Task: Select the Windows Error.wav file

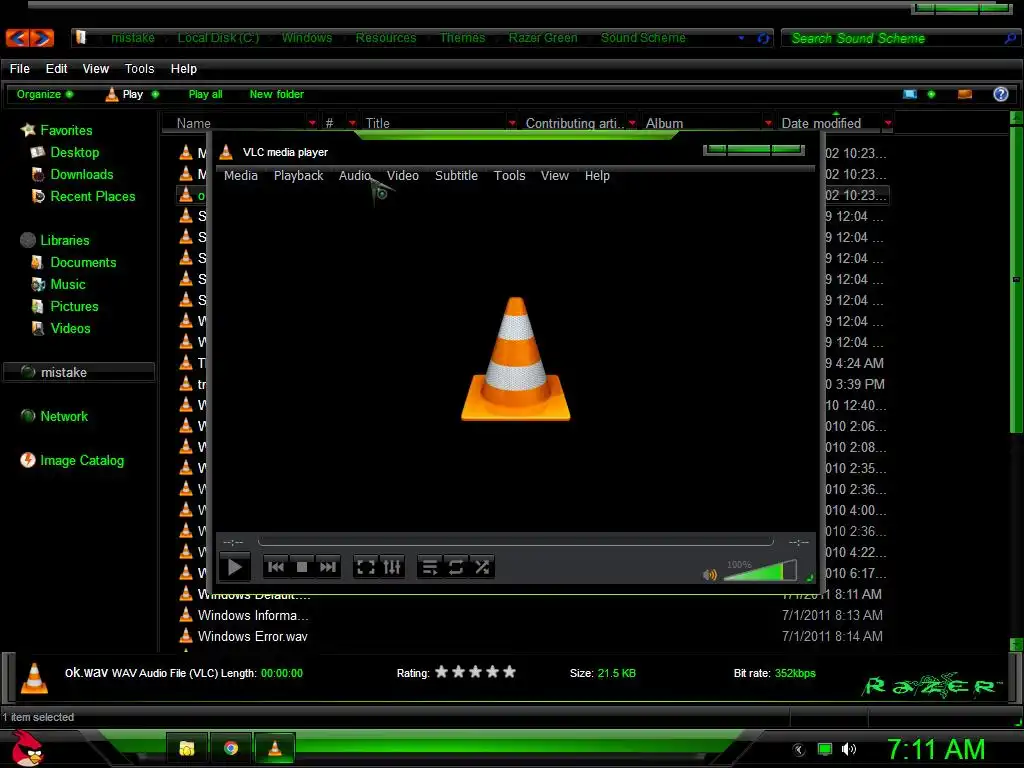Action: point(253,636)
